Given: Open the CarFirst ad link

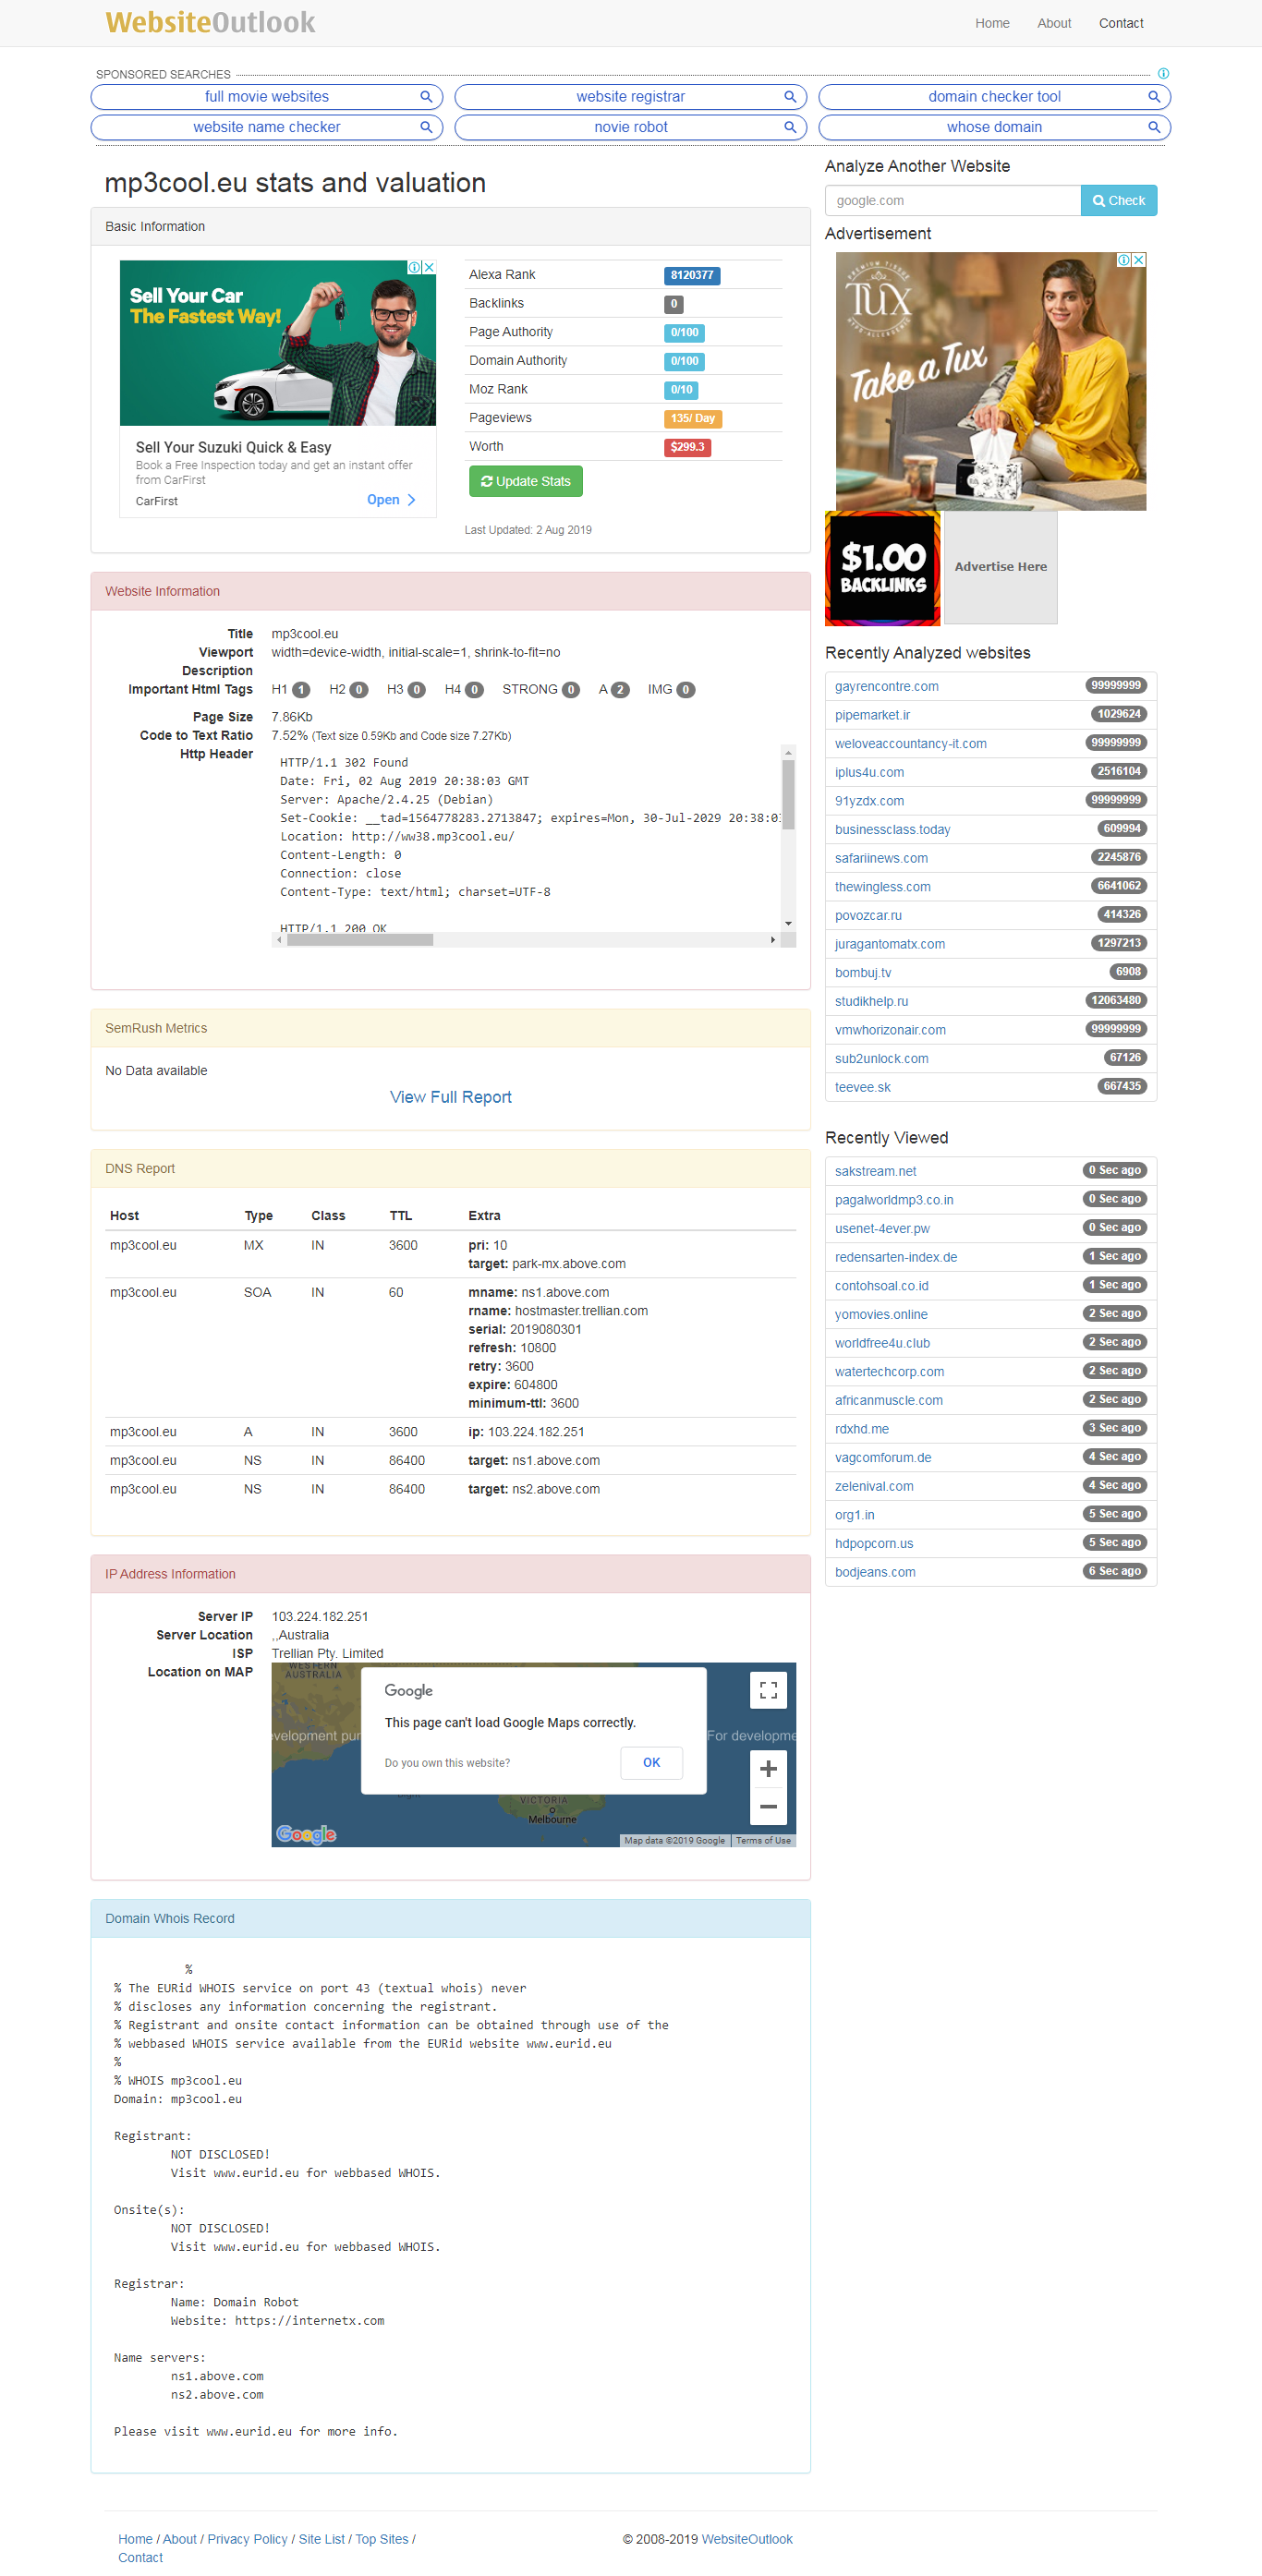Looking at the screenshot, I should click(390, 500).
